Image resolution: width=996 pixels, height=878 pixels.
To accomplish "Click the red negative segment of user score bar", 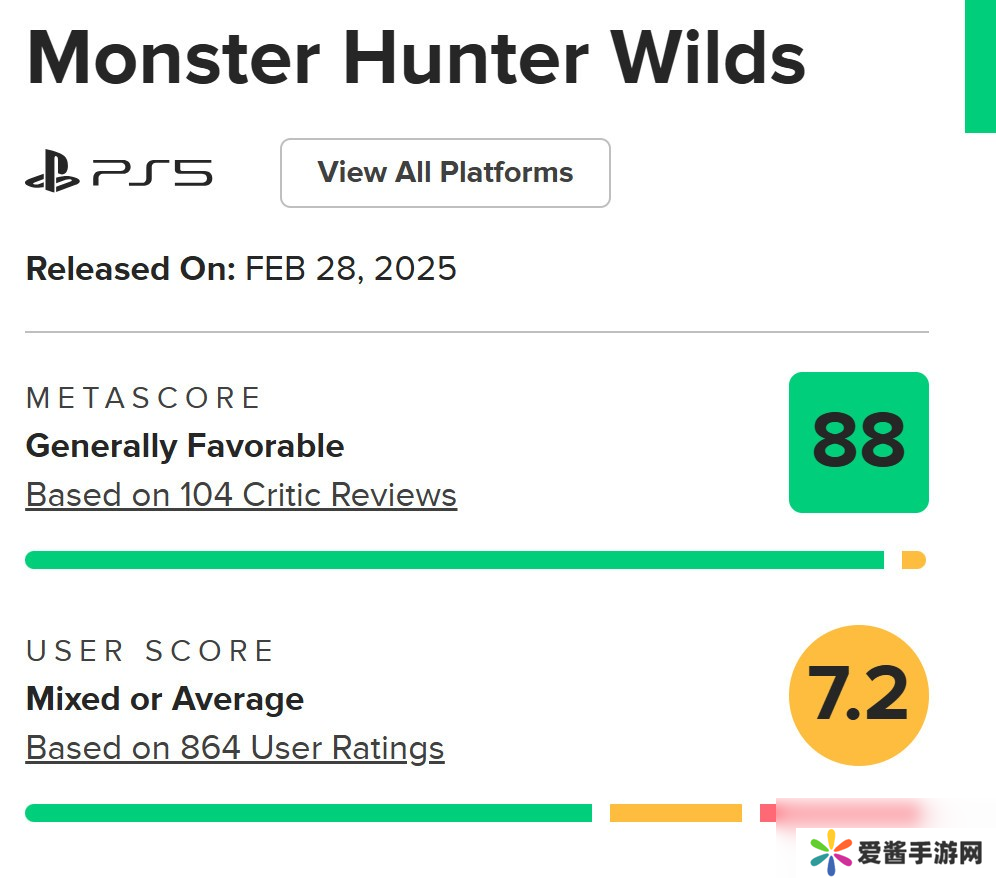I will point(768,812).
